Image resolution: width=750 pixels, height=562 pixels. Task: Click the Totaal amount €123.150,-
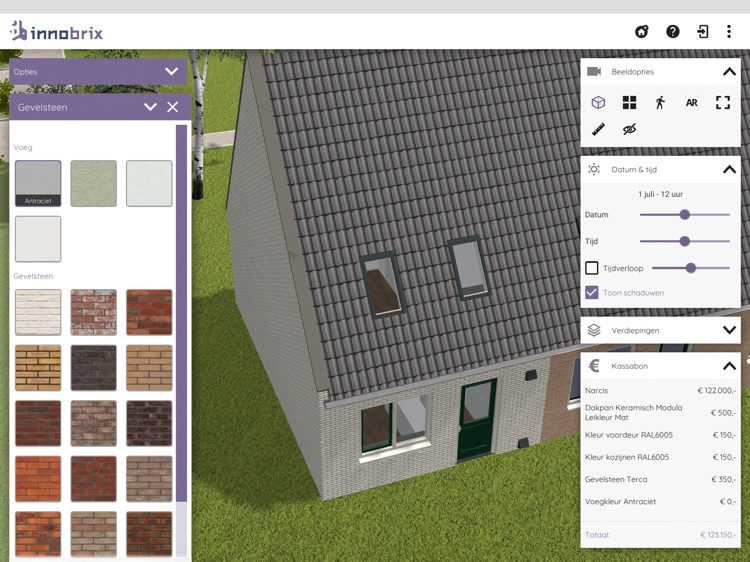pyautogui.click(x=718, y=535)
